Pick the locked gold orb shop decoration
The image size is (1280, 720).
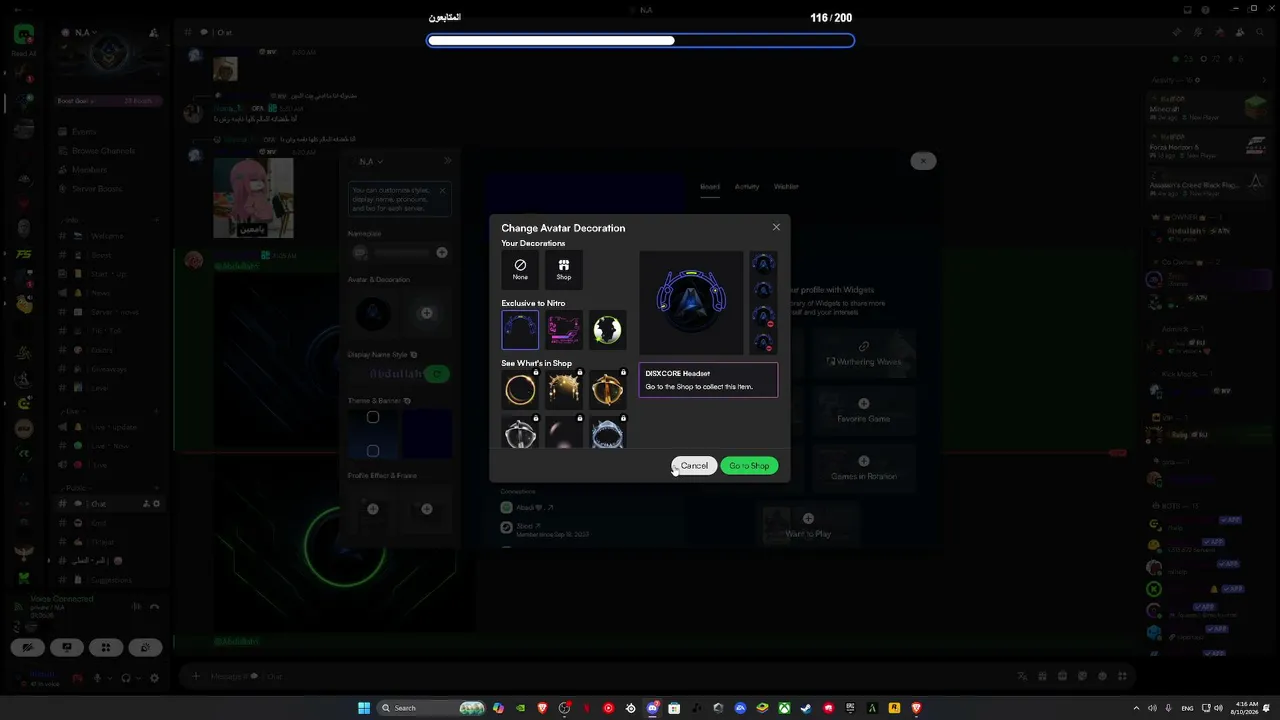pos(607,390)
